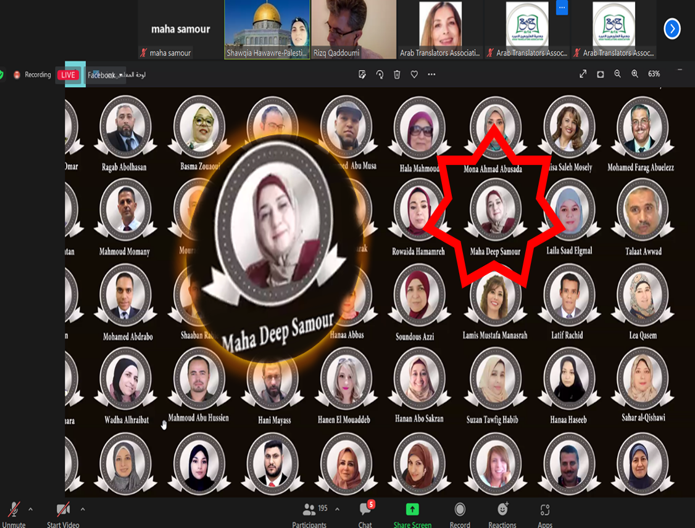
Task: Click the green Share Screen button
Action: pyautogui.click(x=412, y=511)
